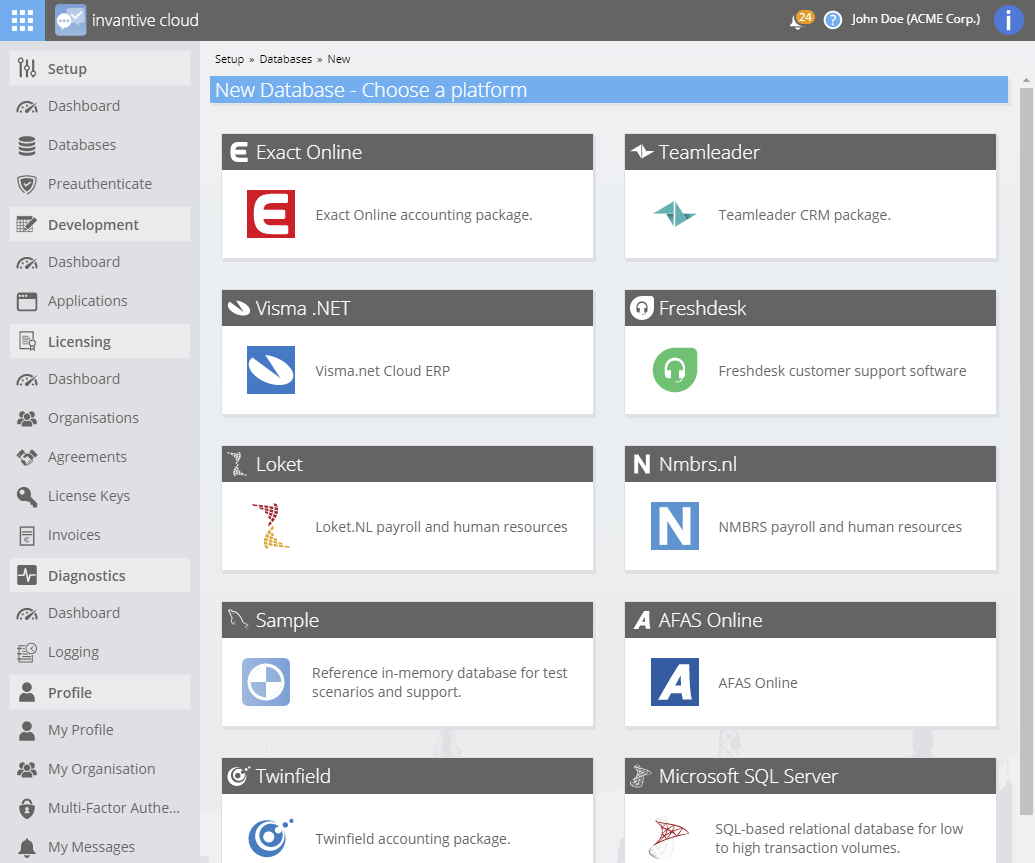1035x863 pixels.
Task: Click the Teamleader CRM icon
Action: click(x=672, y=213)
